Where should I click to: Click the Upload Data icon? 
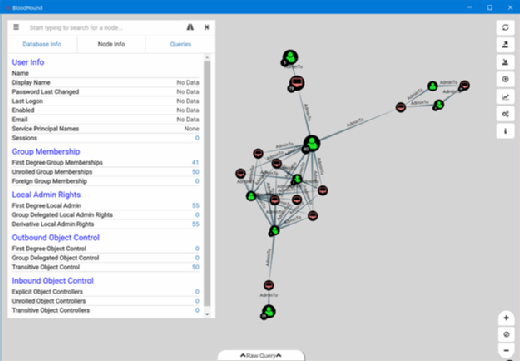505,79
